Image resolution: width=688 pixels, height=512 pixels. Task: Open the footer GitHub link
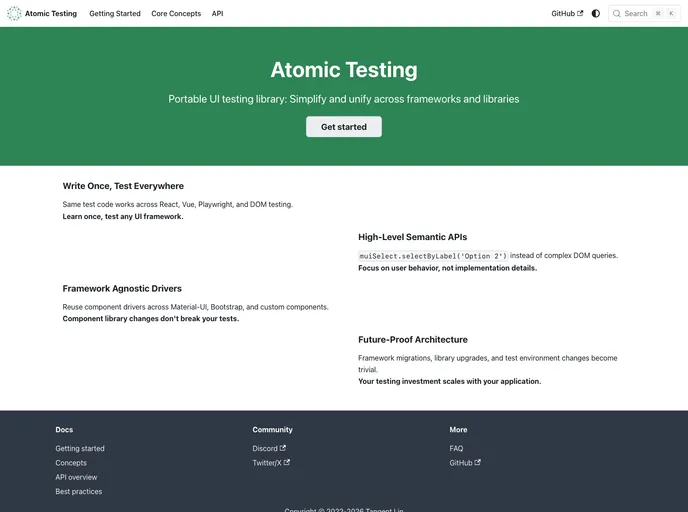(465, 463)
